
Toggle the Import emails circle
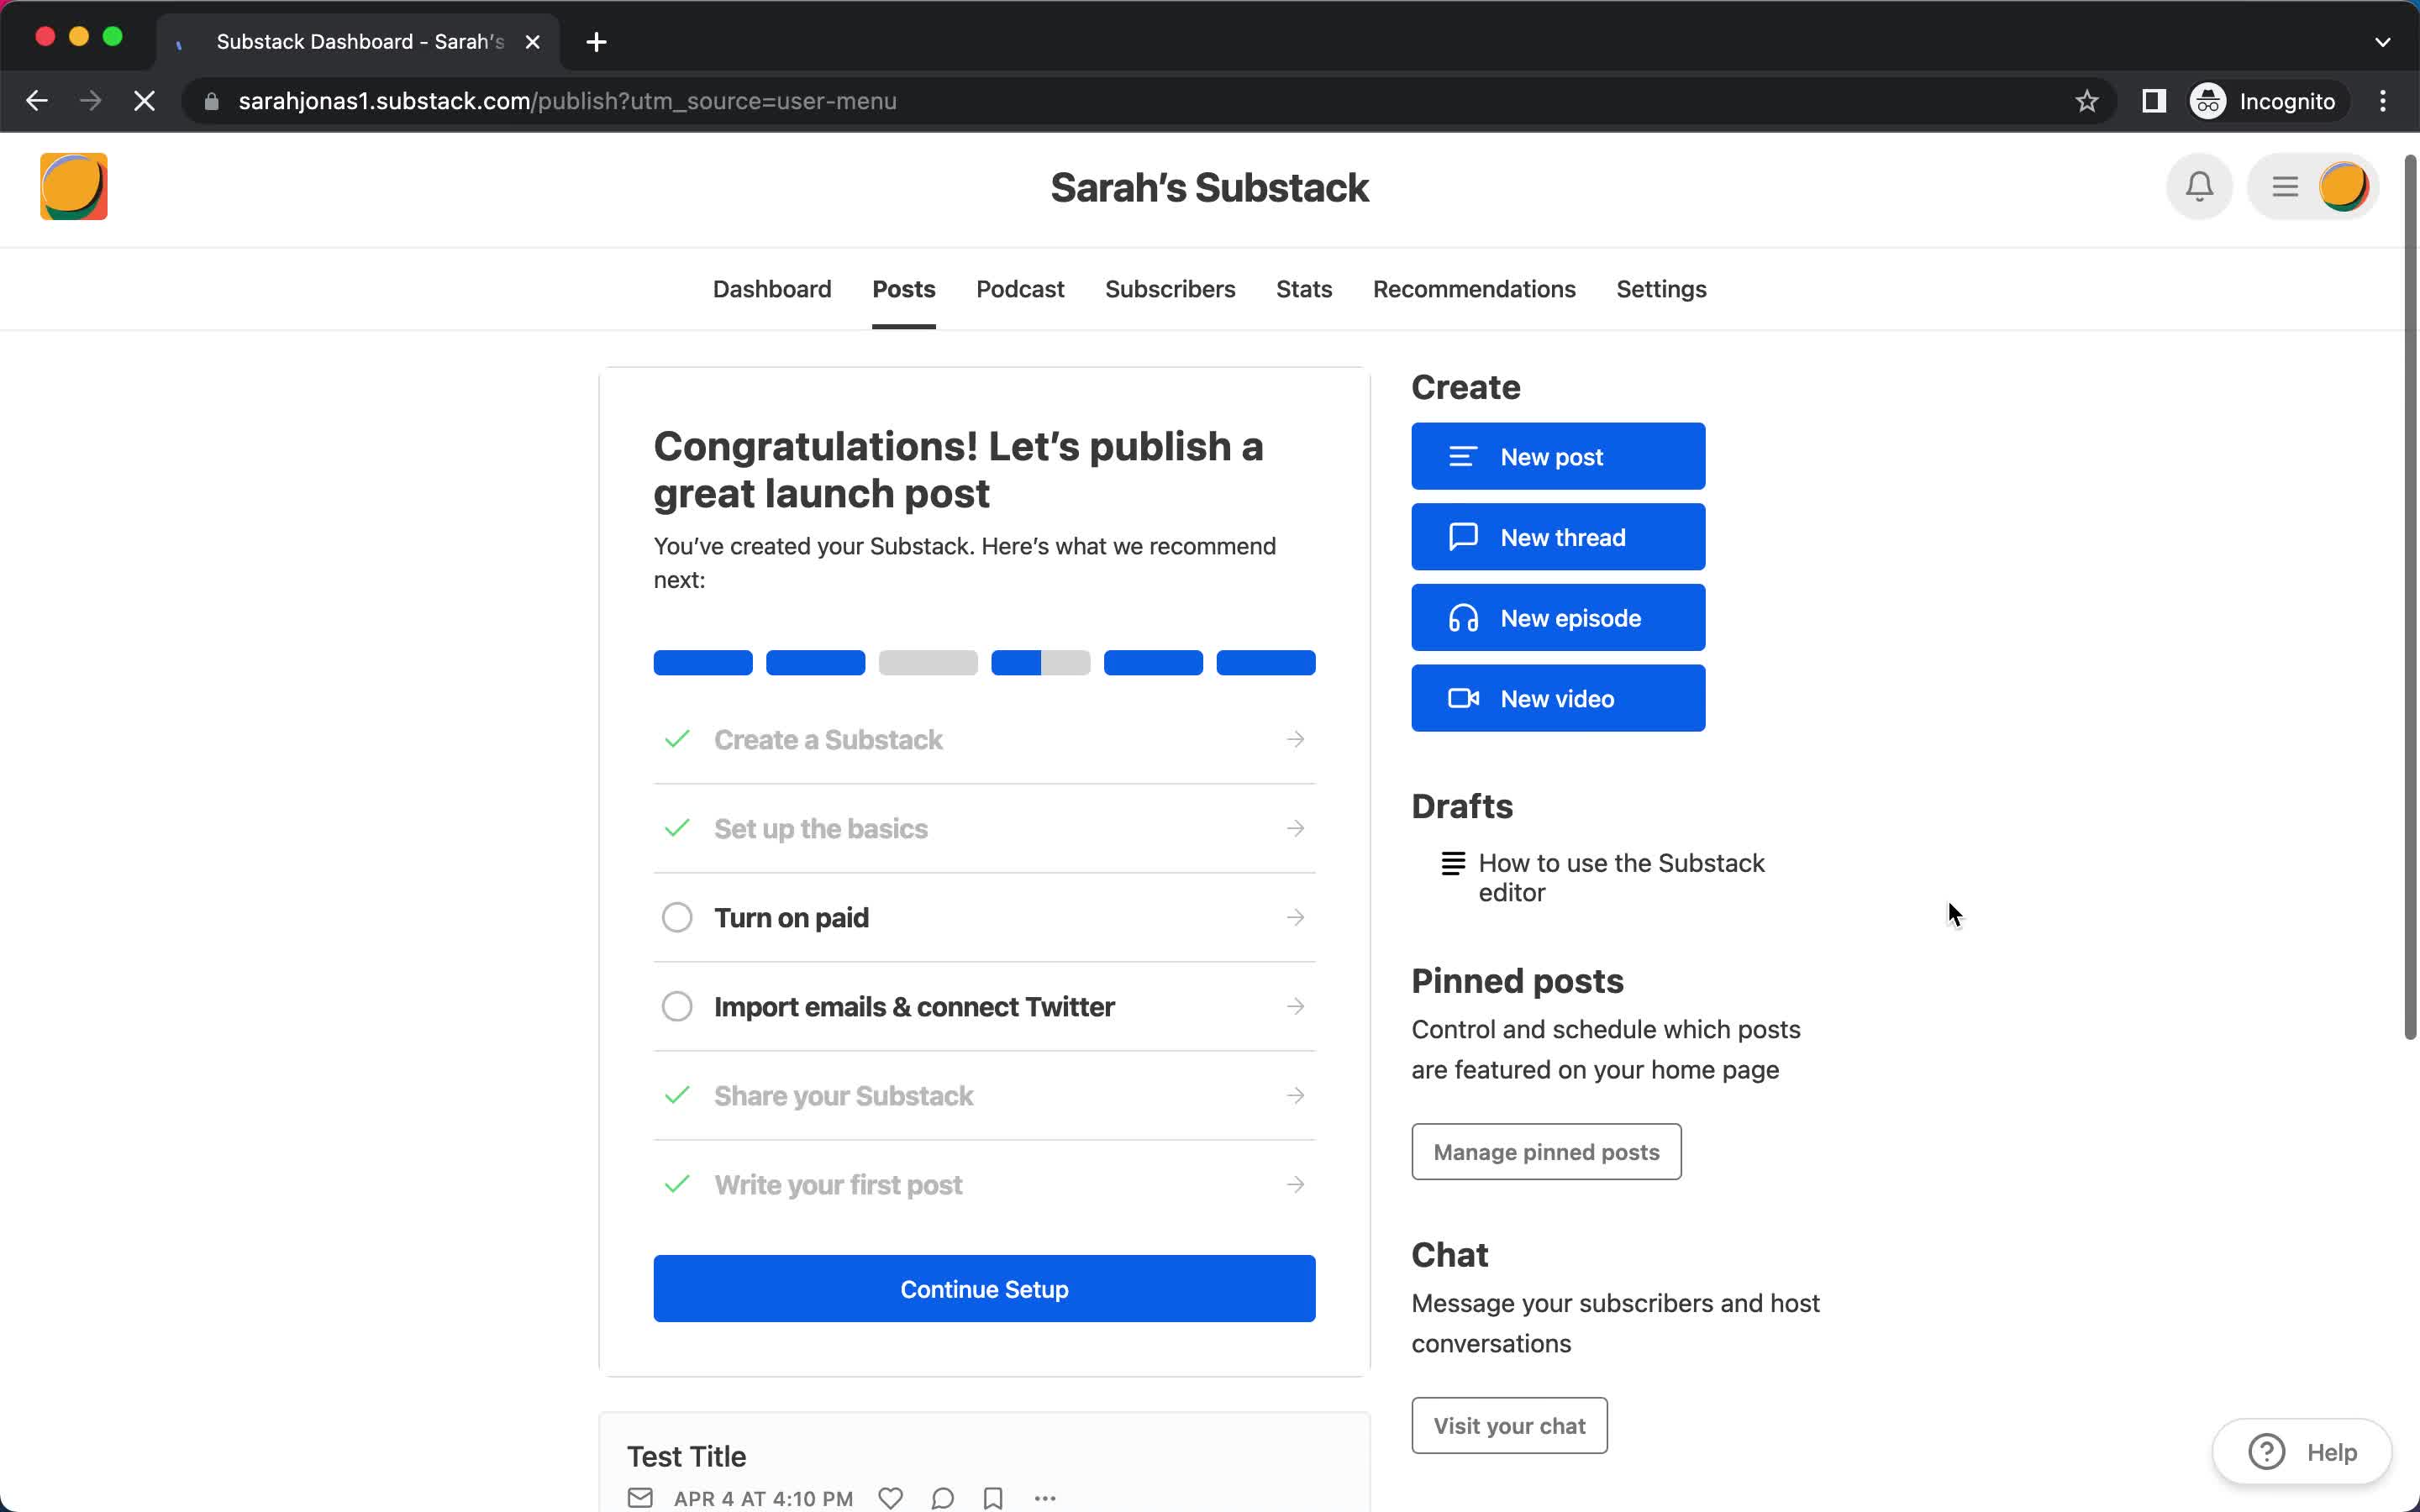(x=677, y=1006)
